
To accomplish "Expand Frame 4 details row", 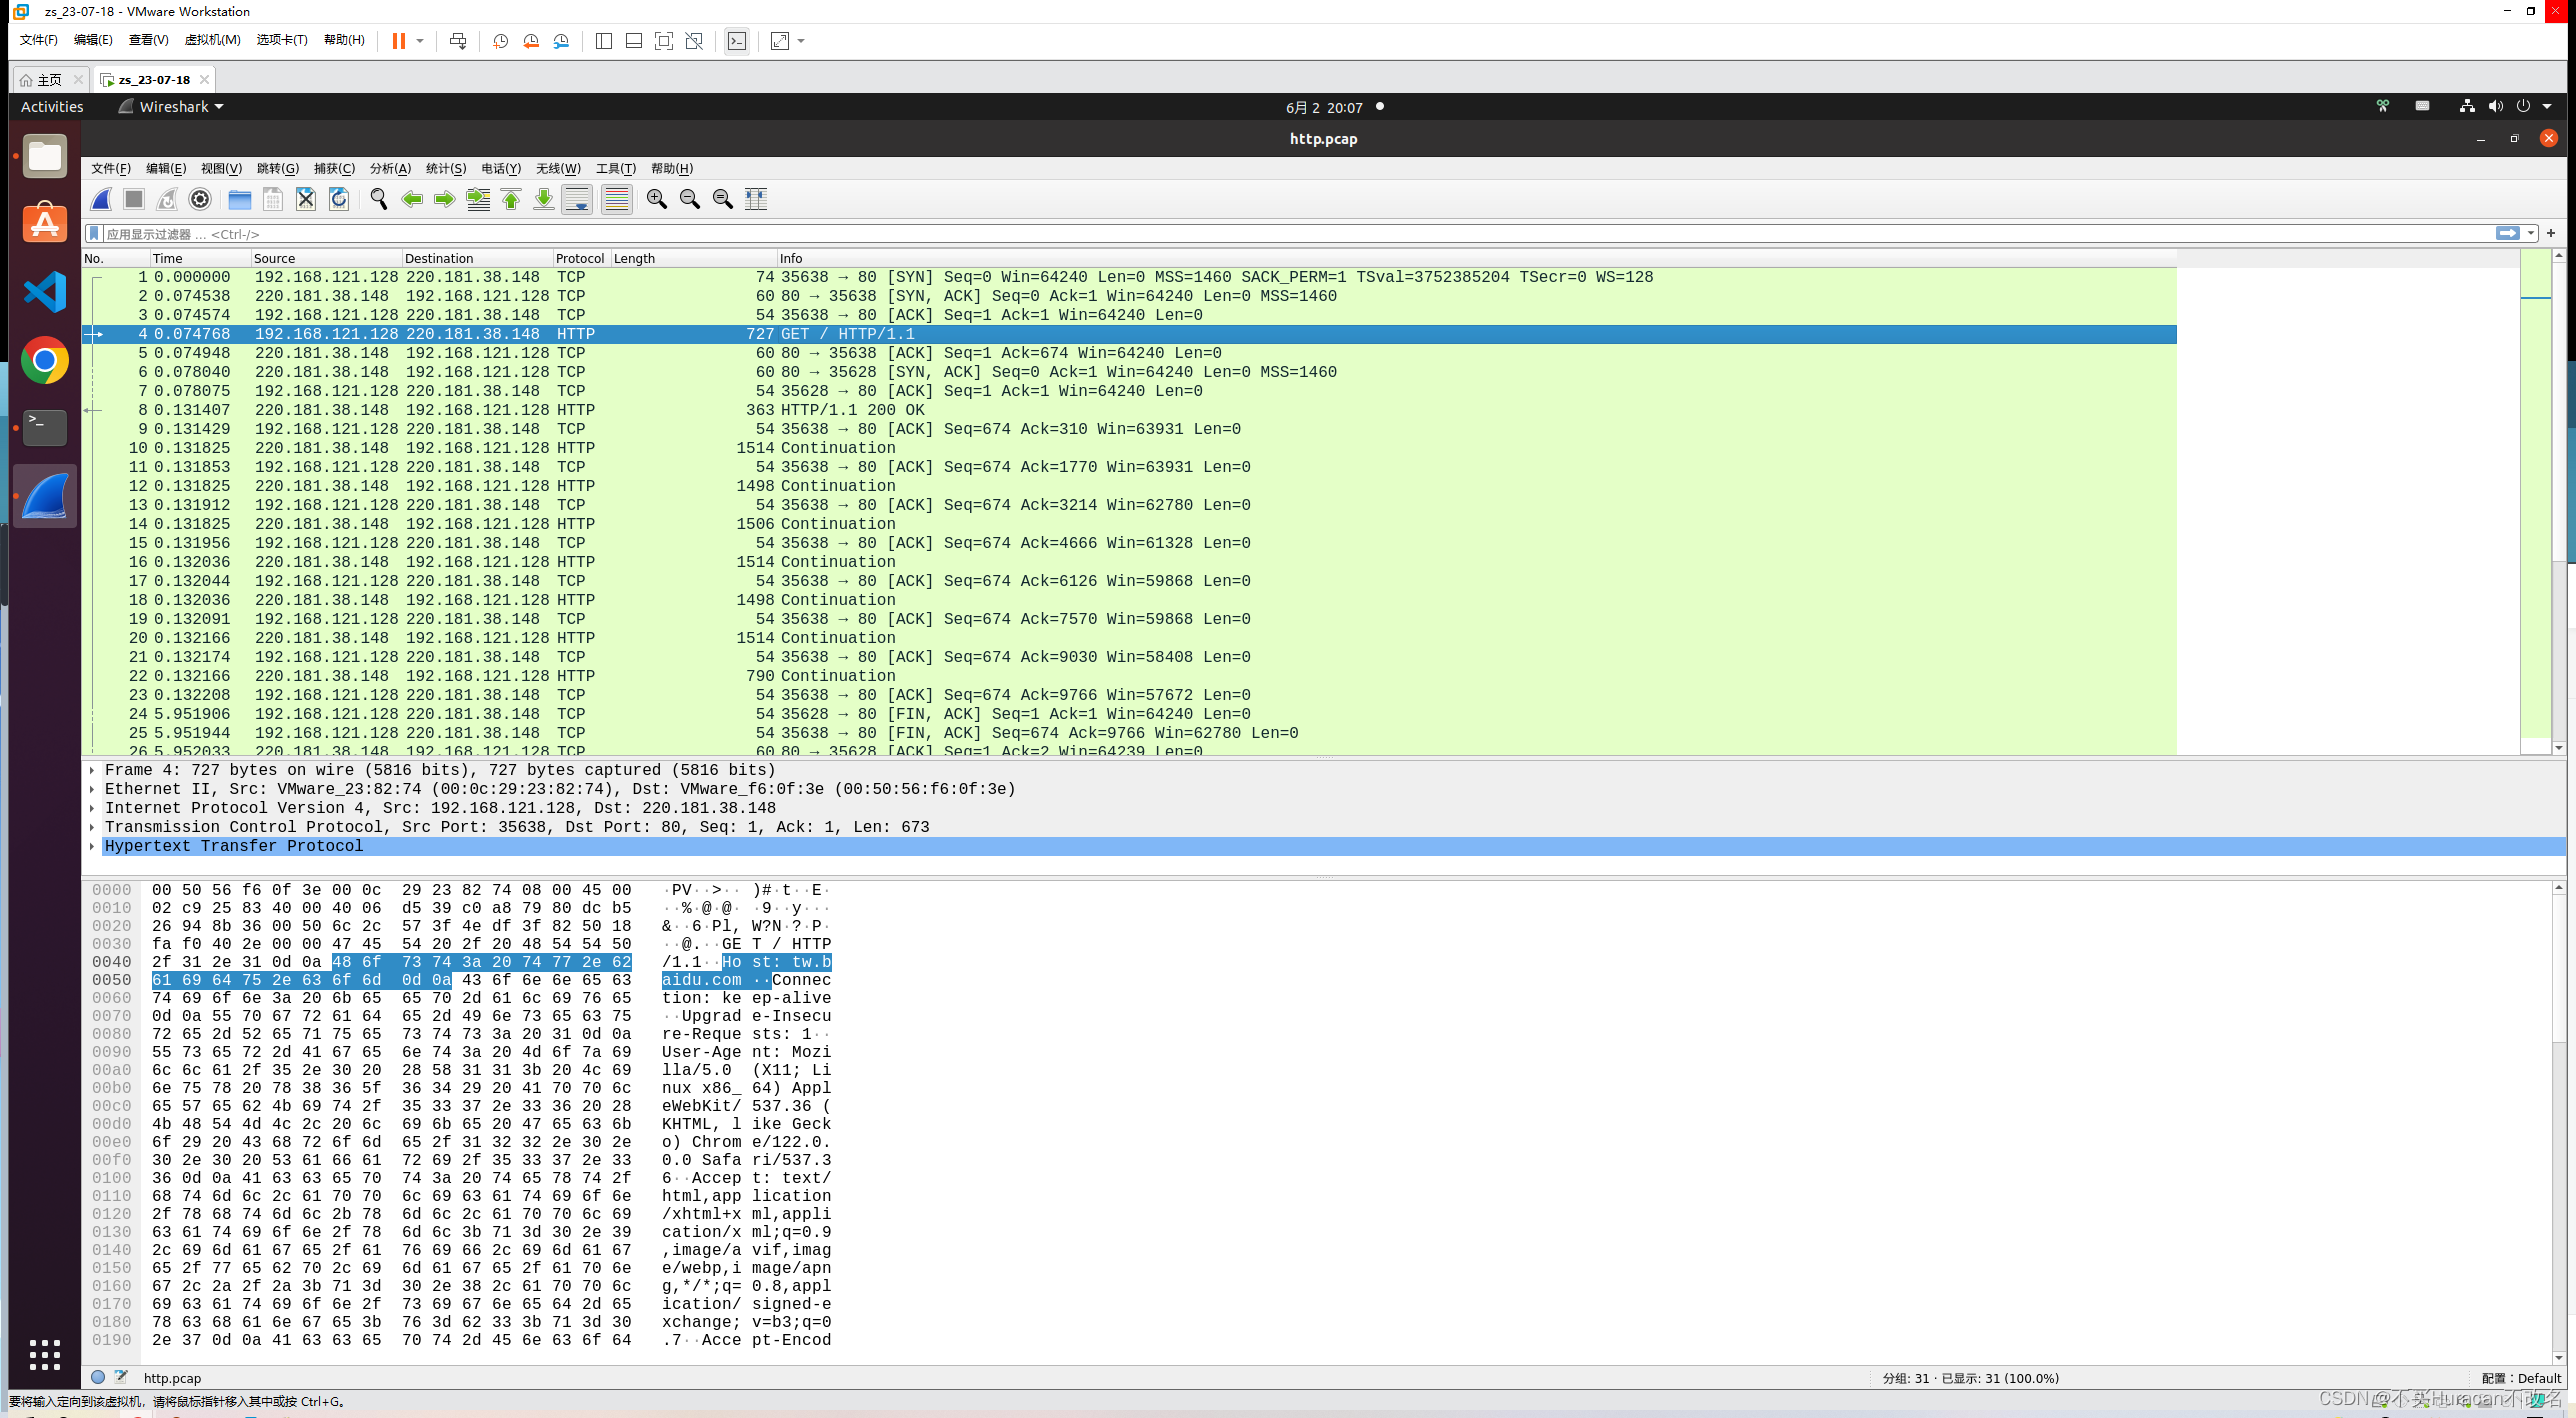I will (92, 770).
